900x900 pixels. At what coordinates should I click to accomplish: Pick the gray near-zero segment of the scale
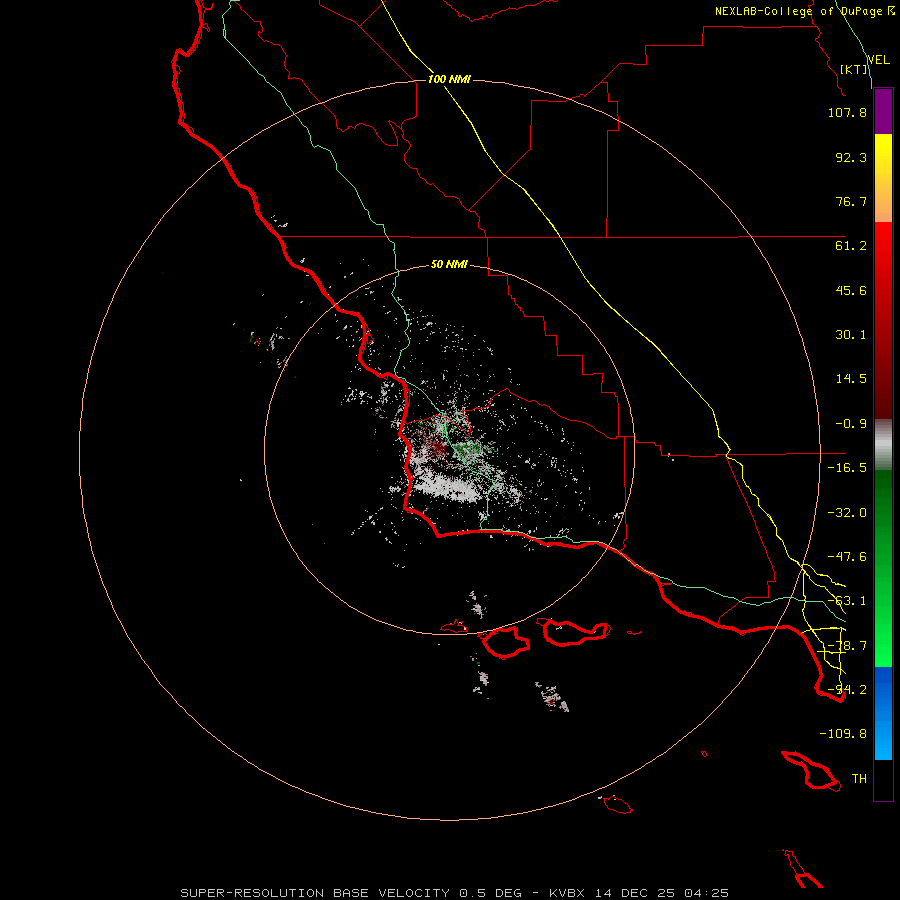(x=883, y=443)
